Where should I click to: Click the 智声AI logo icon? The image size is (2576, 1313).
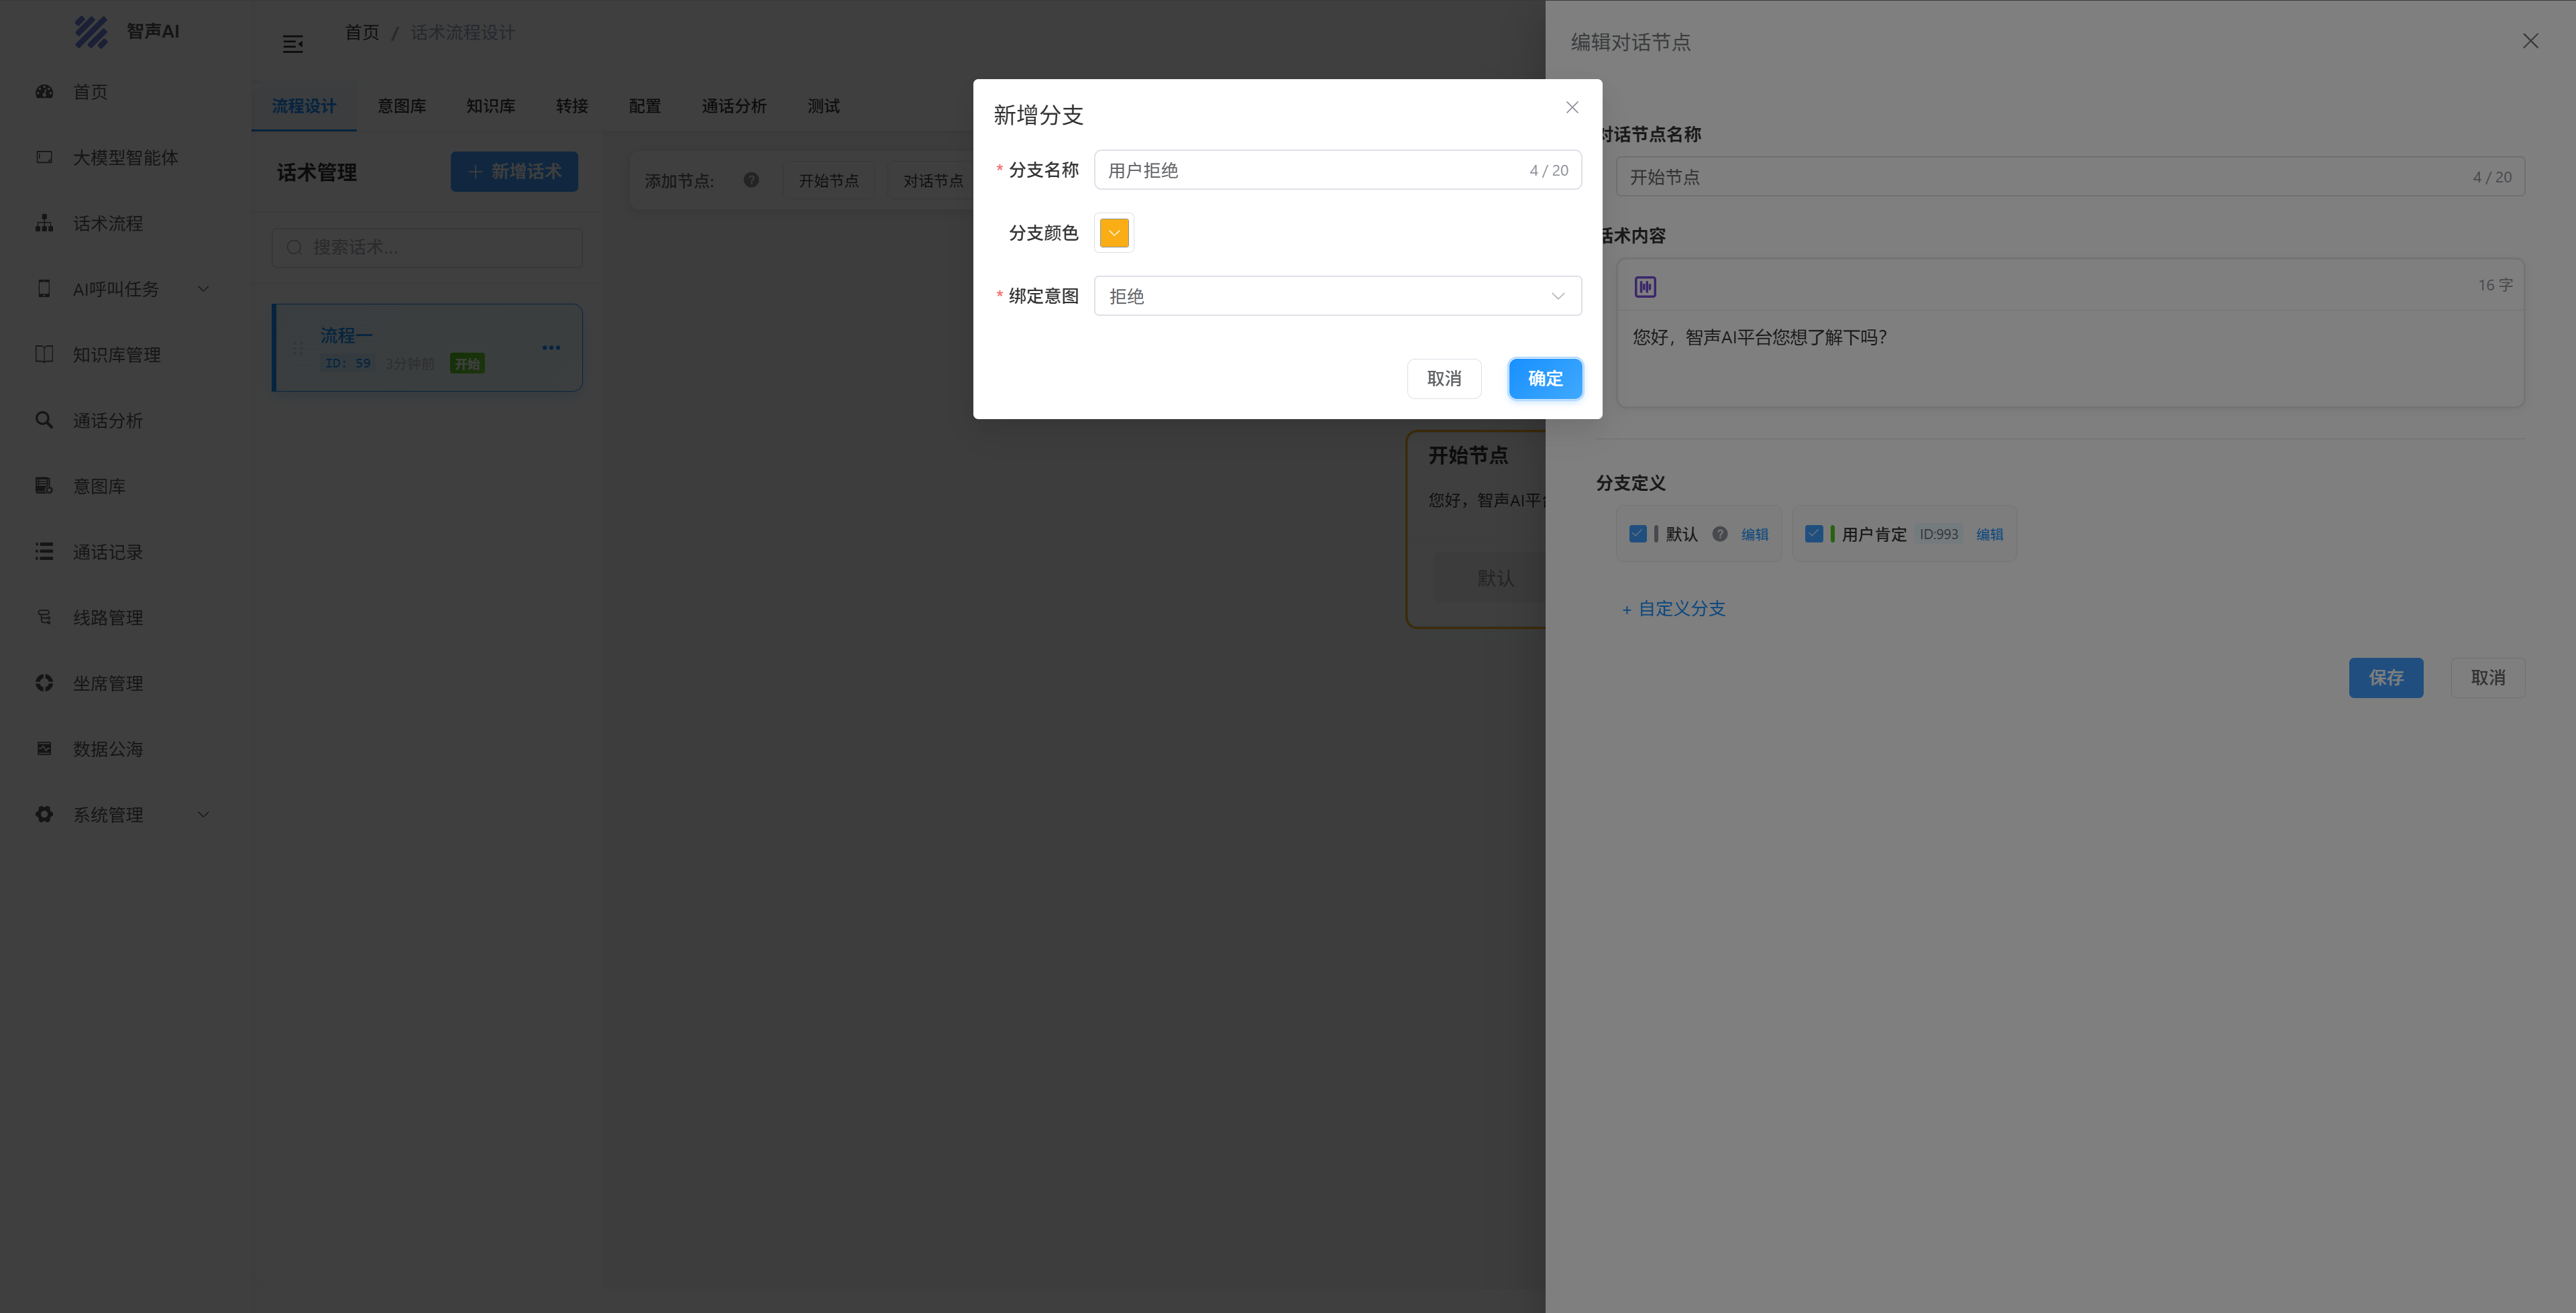click(x=91, y=32)
